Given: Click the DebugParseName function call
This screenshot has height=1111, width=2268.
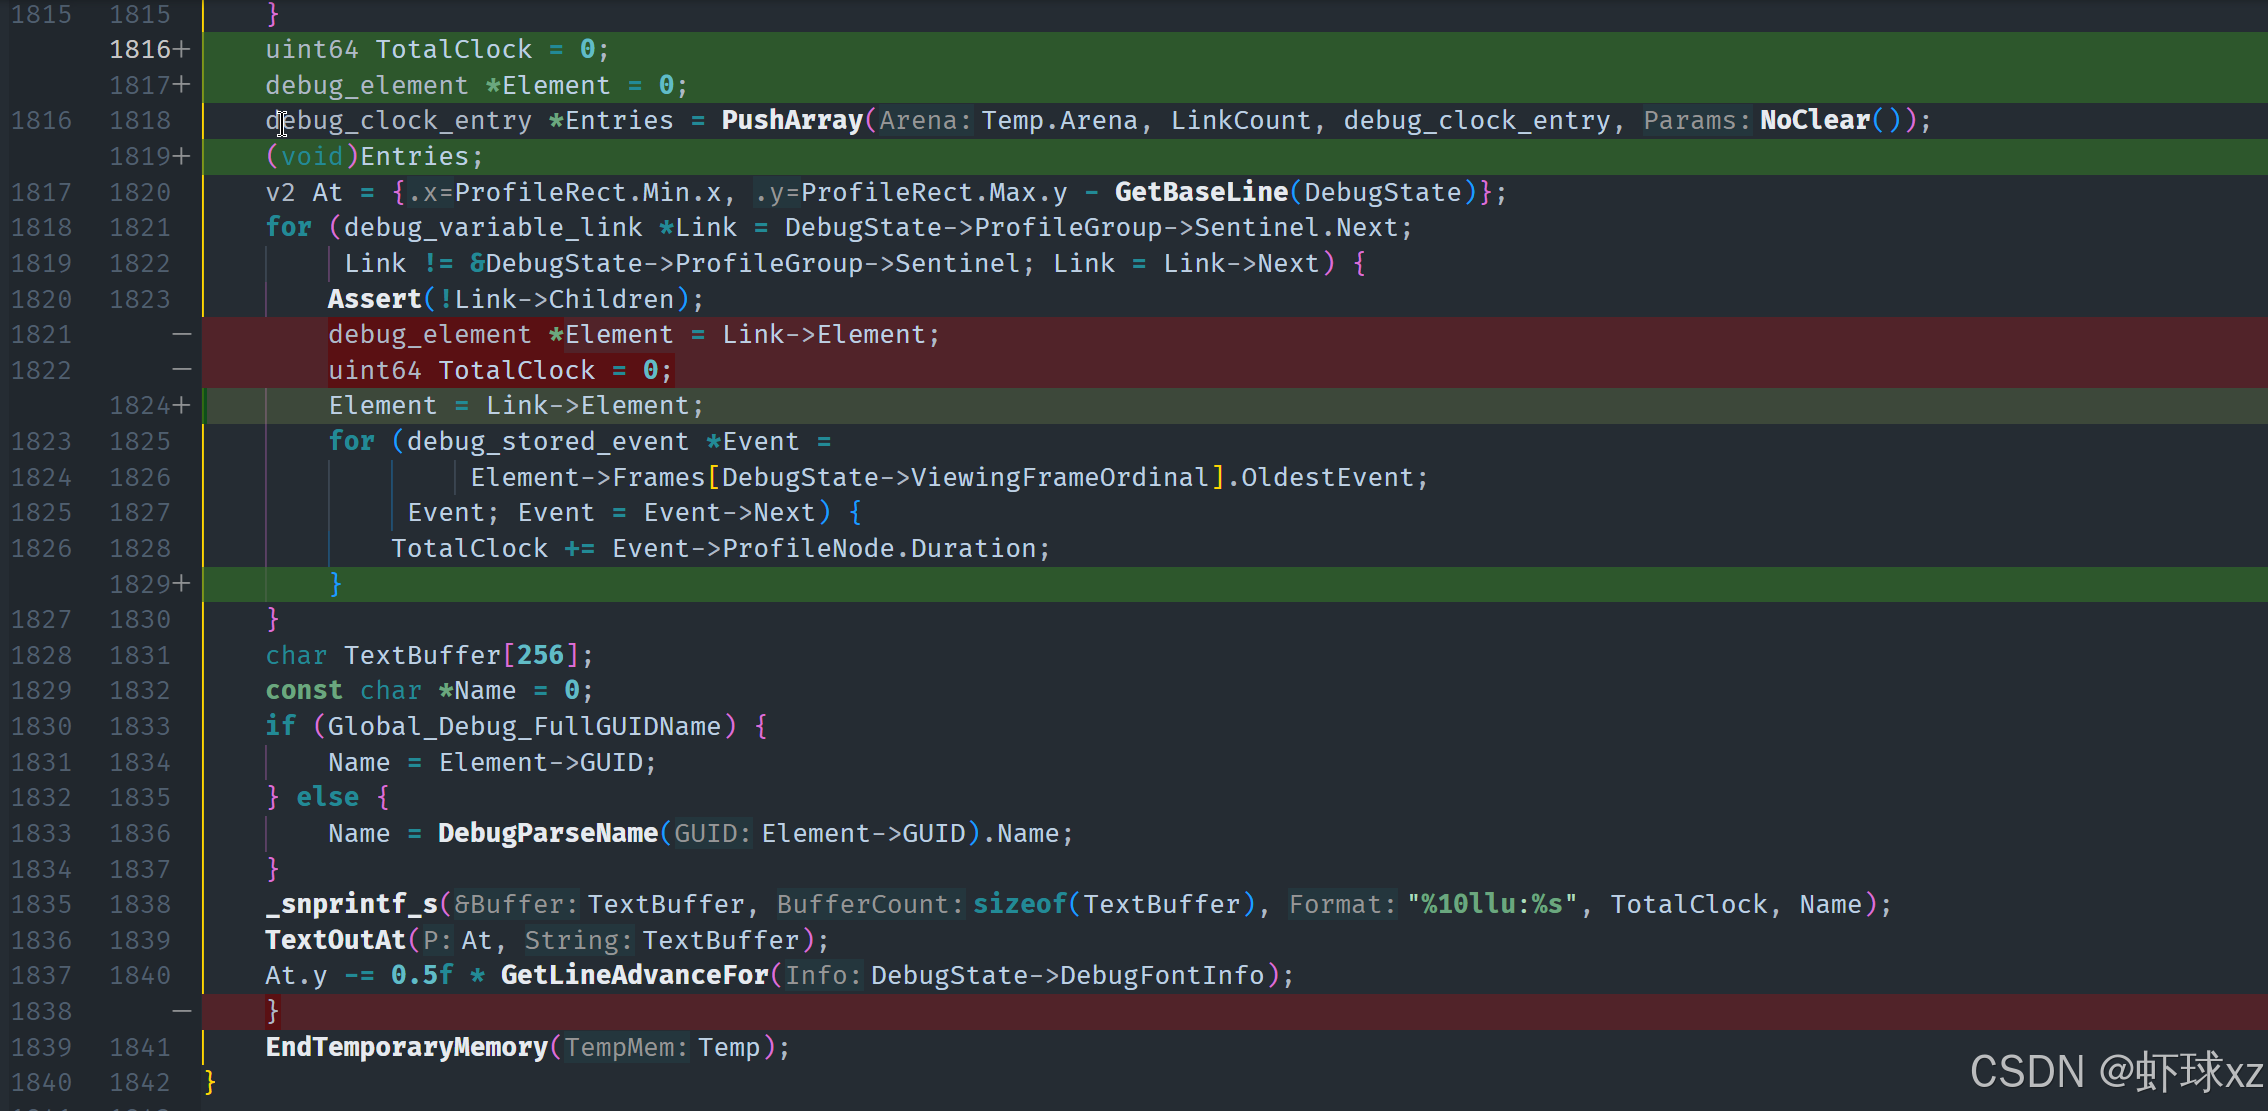Looking at the screenshot, I should click(x=547, y=833).
